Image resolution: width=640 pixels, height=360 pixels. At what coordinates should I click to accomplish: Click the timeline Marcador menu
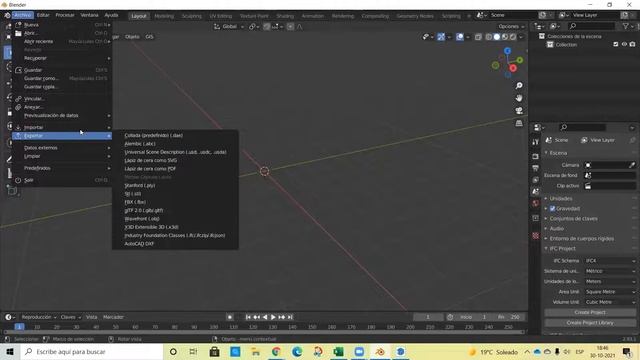point(113,317)
